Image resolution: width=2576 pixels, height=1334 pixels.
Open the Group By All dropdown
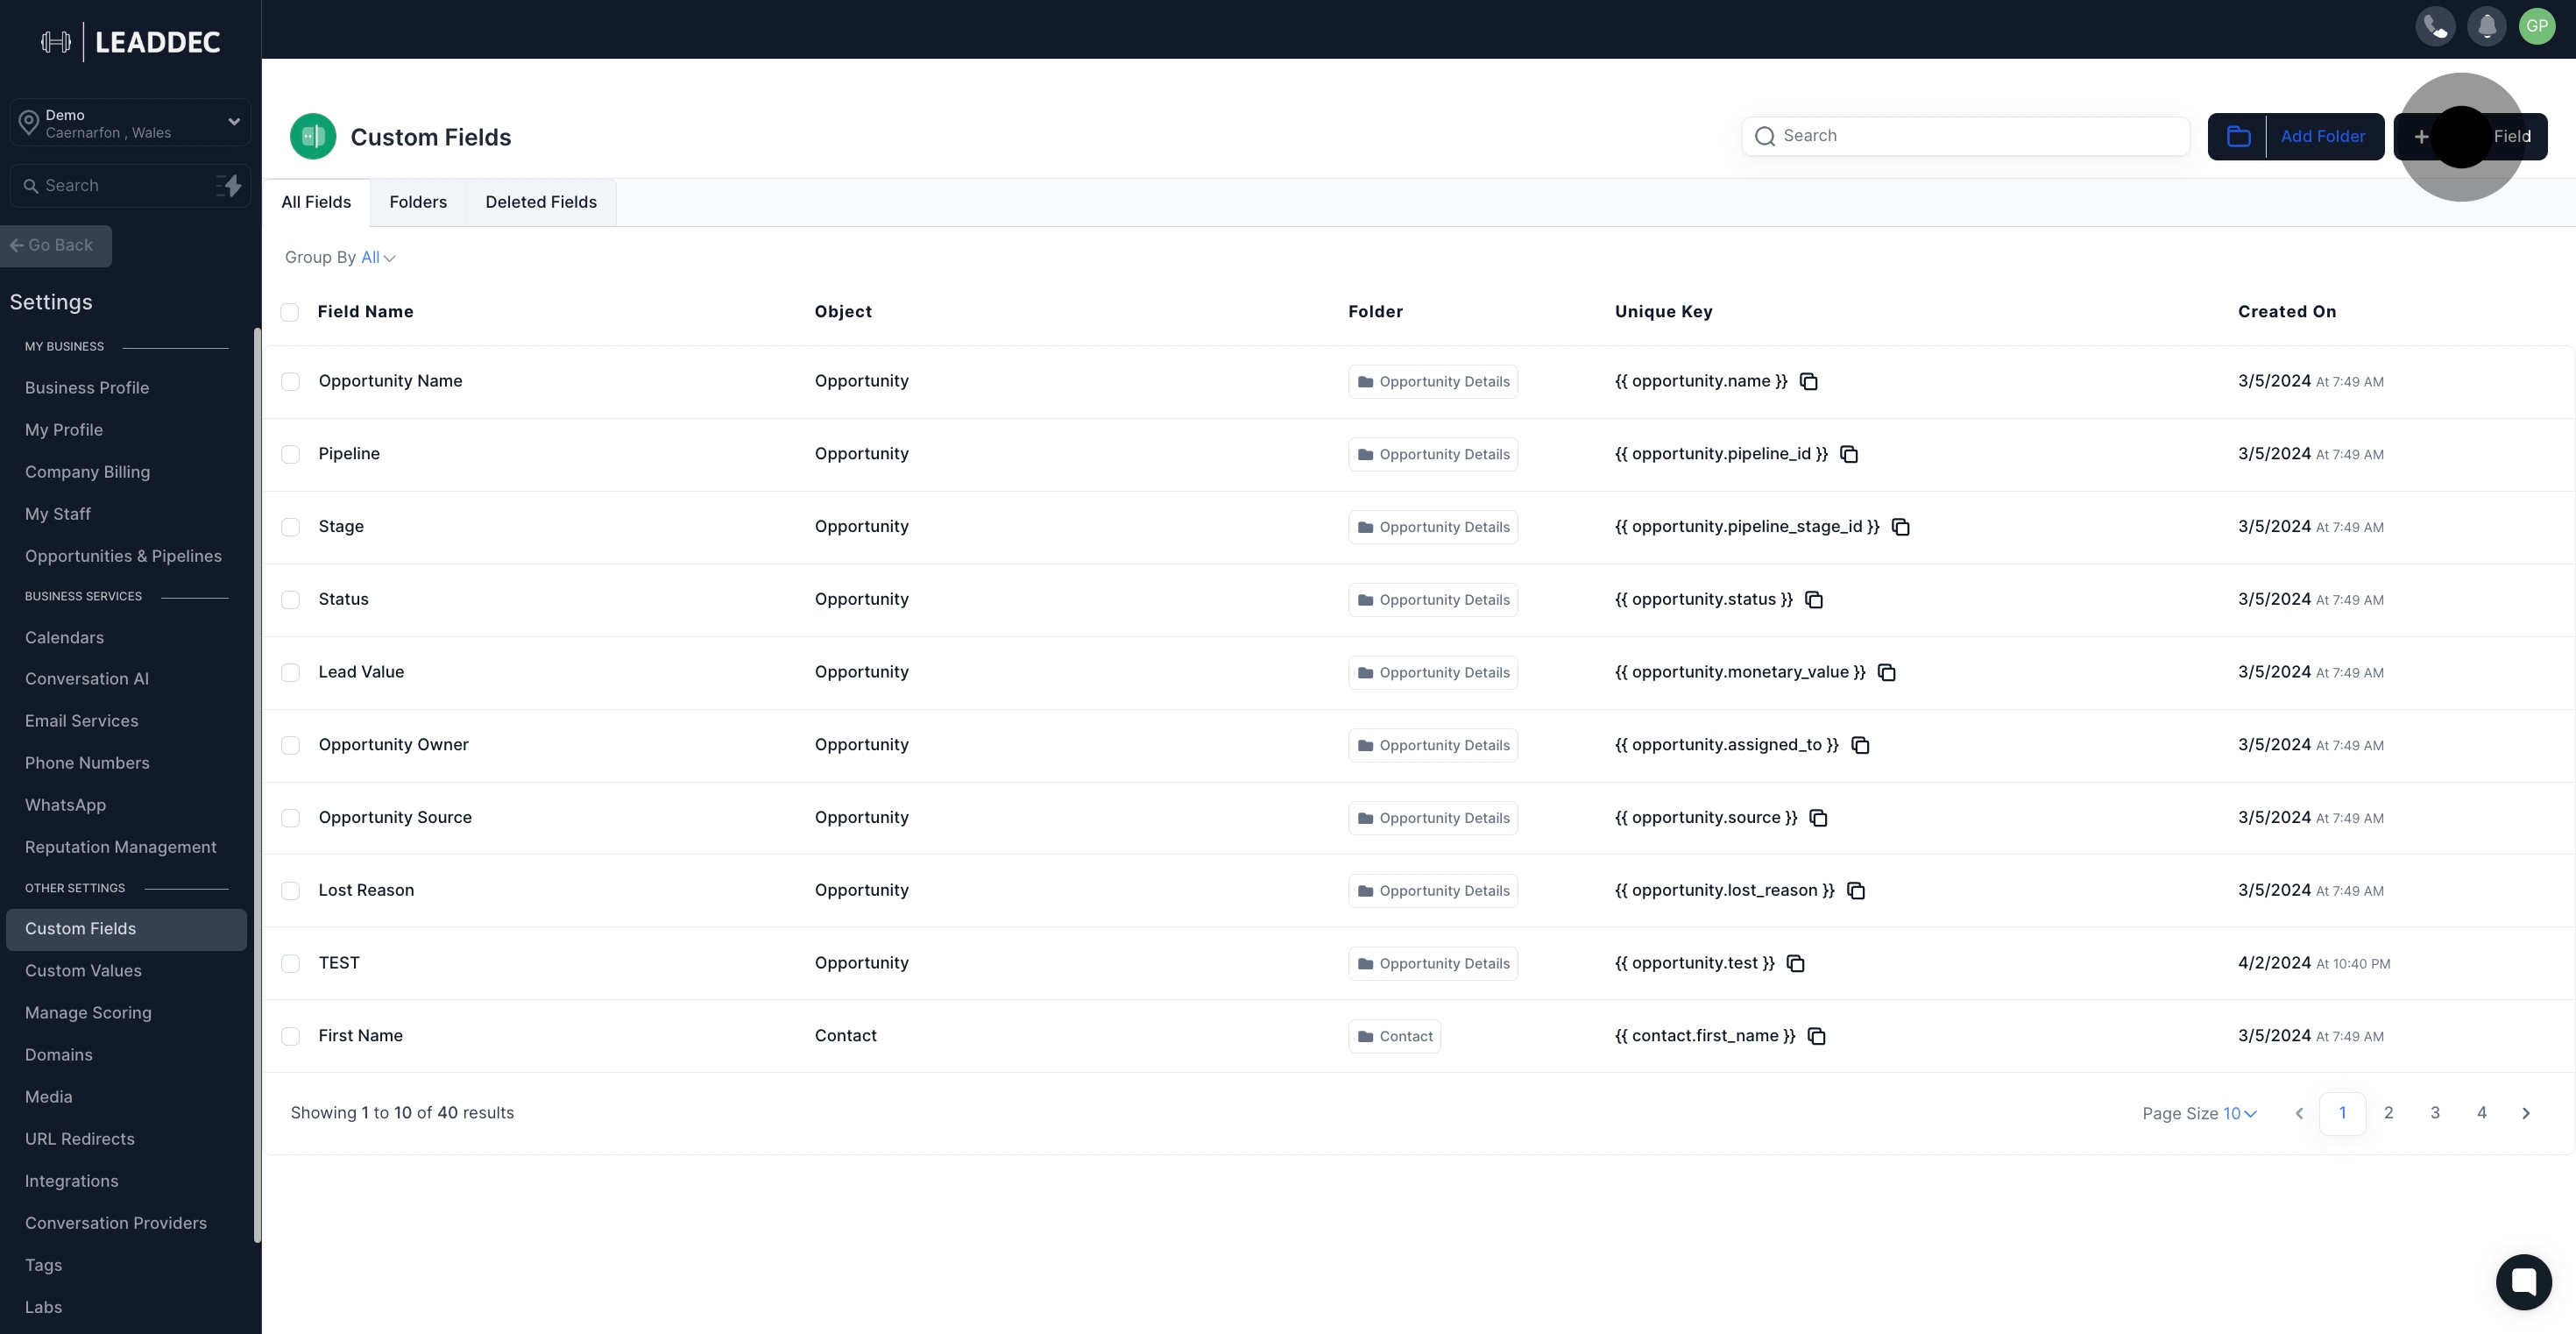(x=378, y=258)
